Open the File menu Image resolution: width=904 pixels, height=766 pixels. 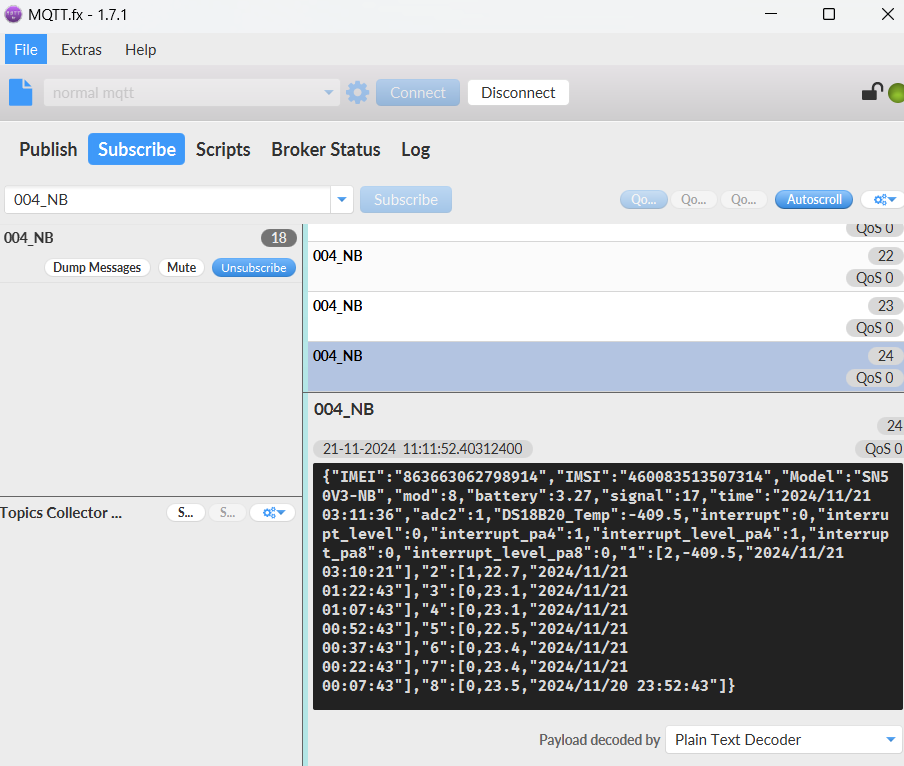coord(26,50)
